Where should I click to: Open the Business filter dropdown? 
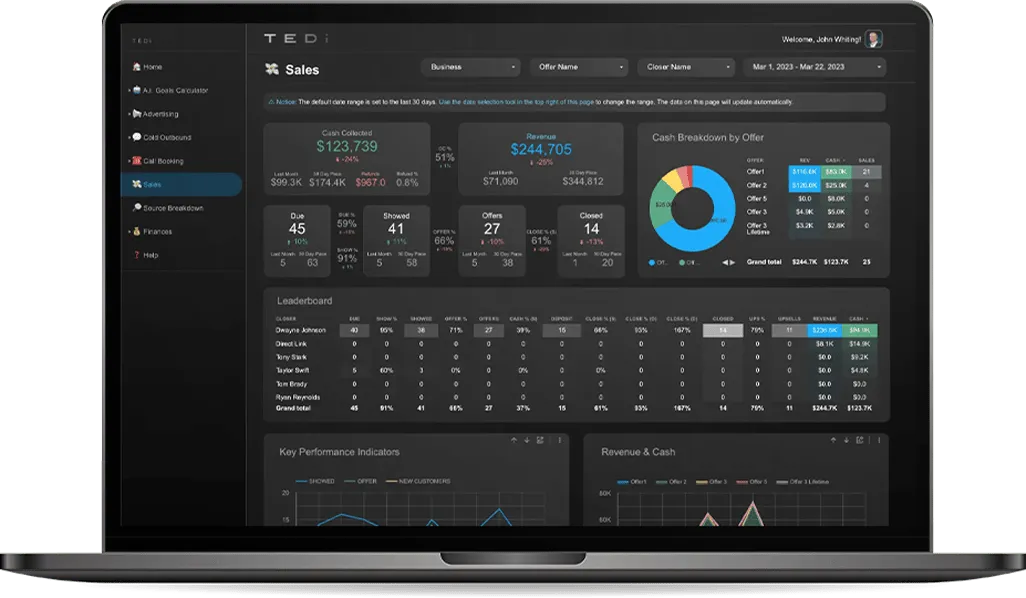tap(471, 67)
